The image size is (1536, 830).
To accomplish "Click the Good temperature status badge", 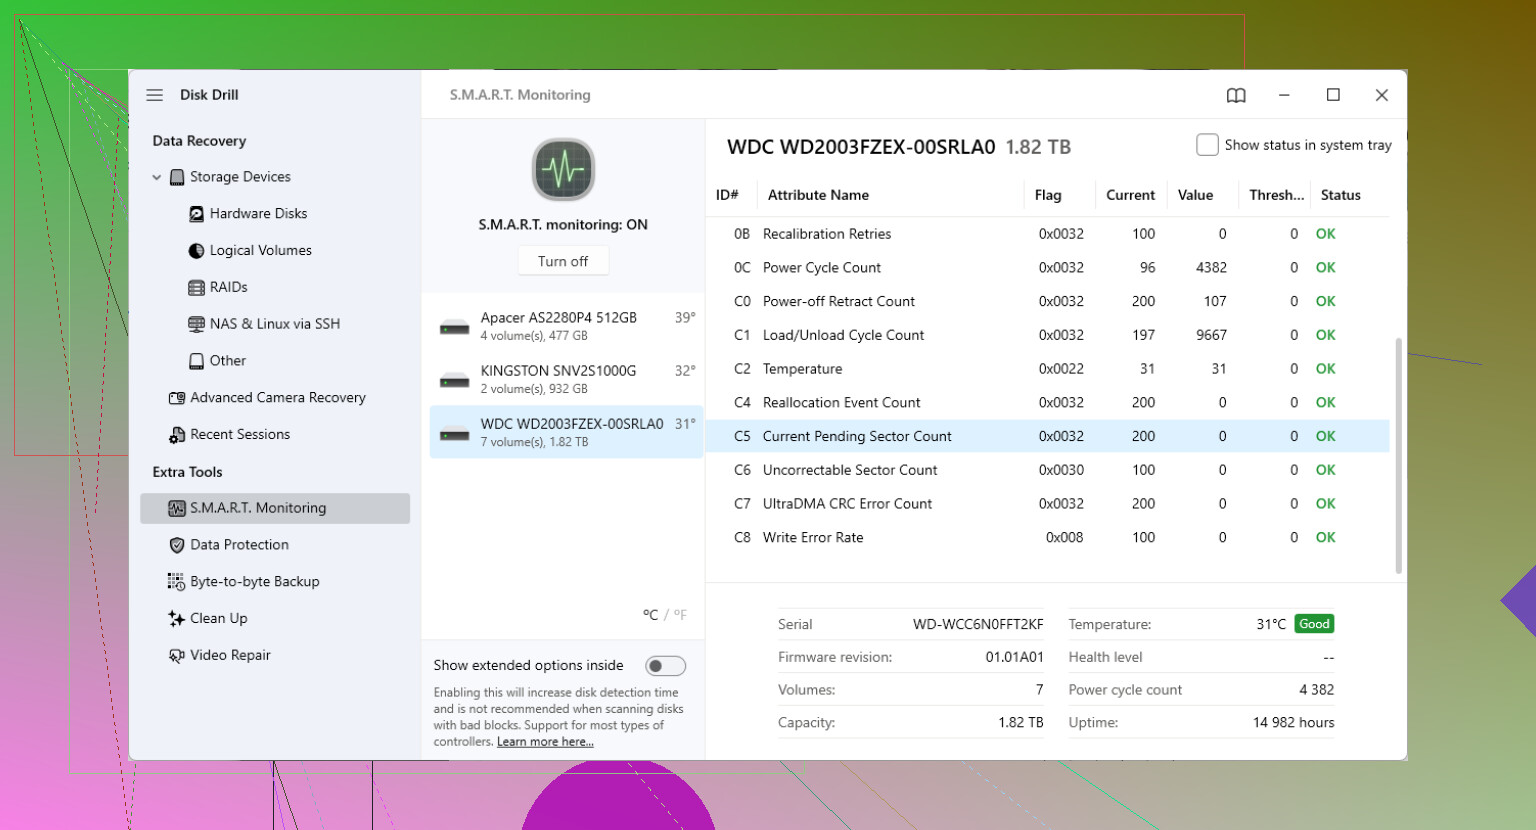I will click(1314, 624).
